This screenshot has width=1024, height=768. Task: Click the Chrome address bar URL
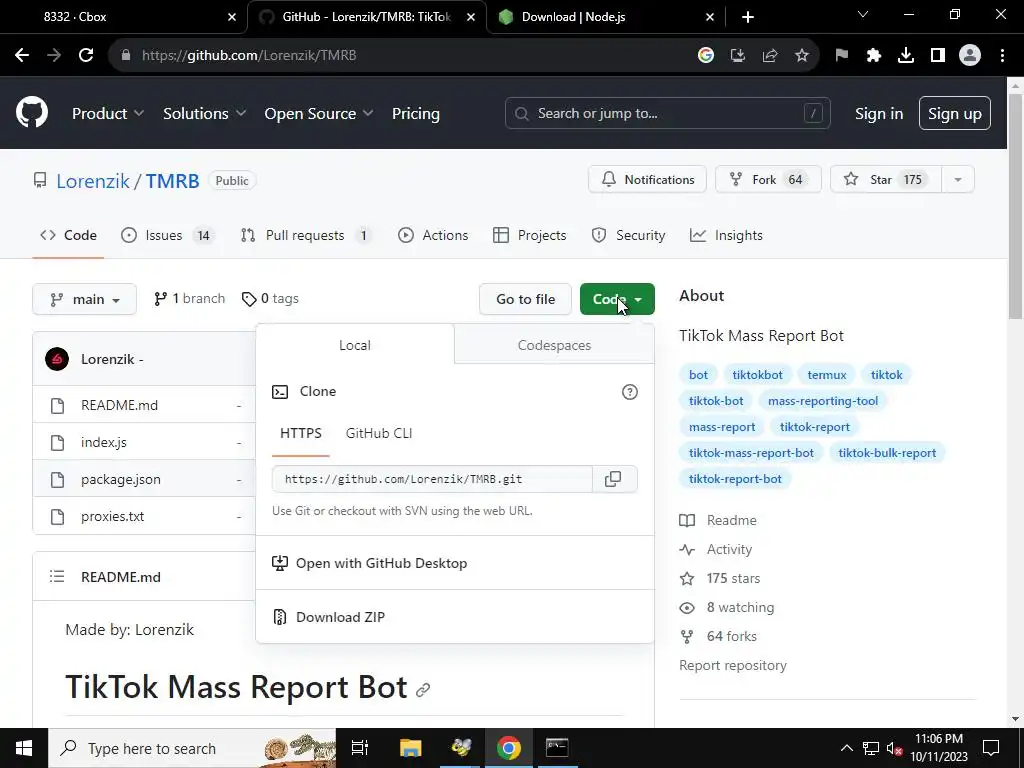click(x=249, y=56)
